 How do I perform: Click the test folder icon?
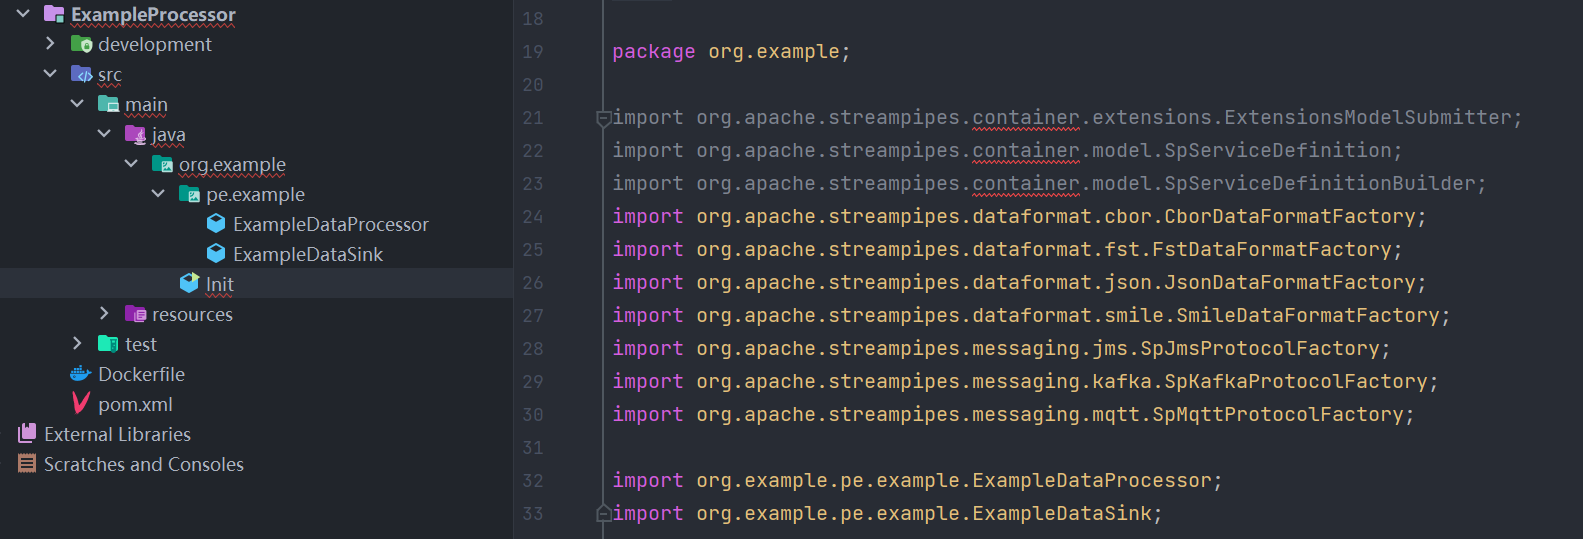point(108,344)
